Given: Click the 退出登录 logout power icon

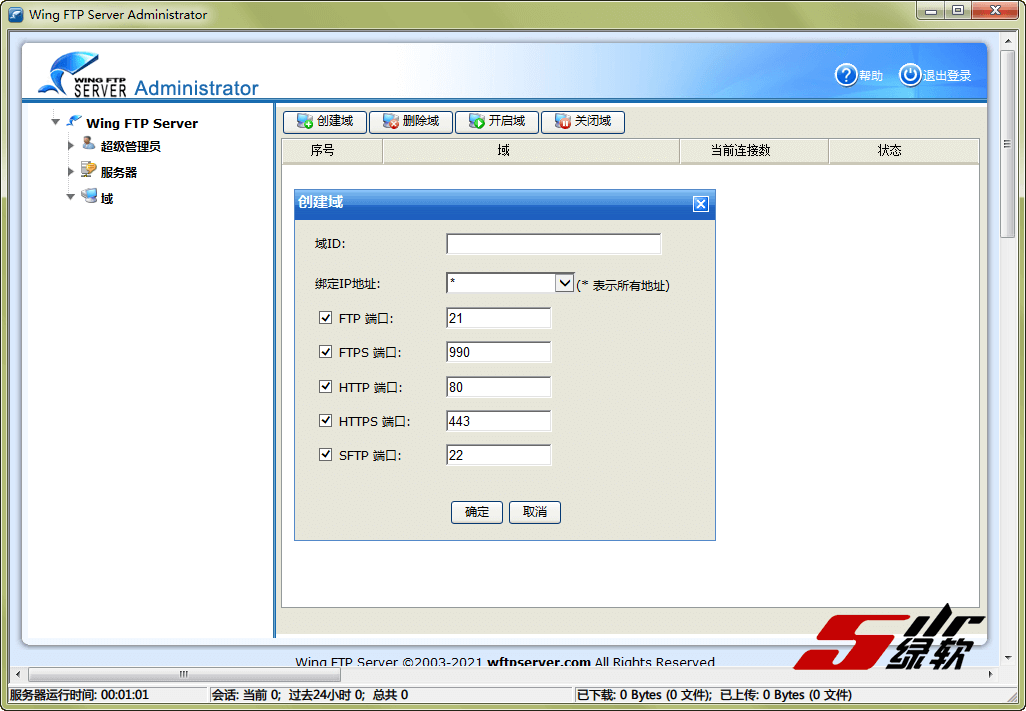Looking at the screenshot, I should [x=909, y=75].
